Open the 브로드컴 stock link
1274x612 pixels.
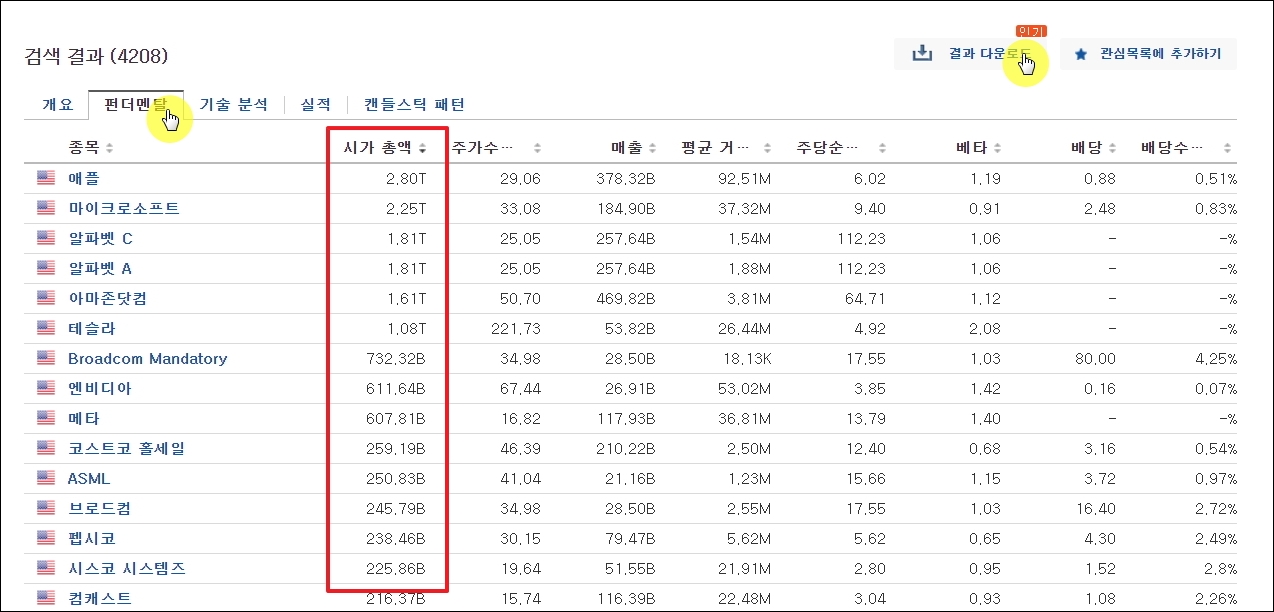99,508
